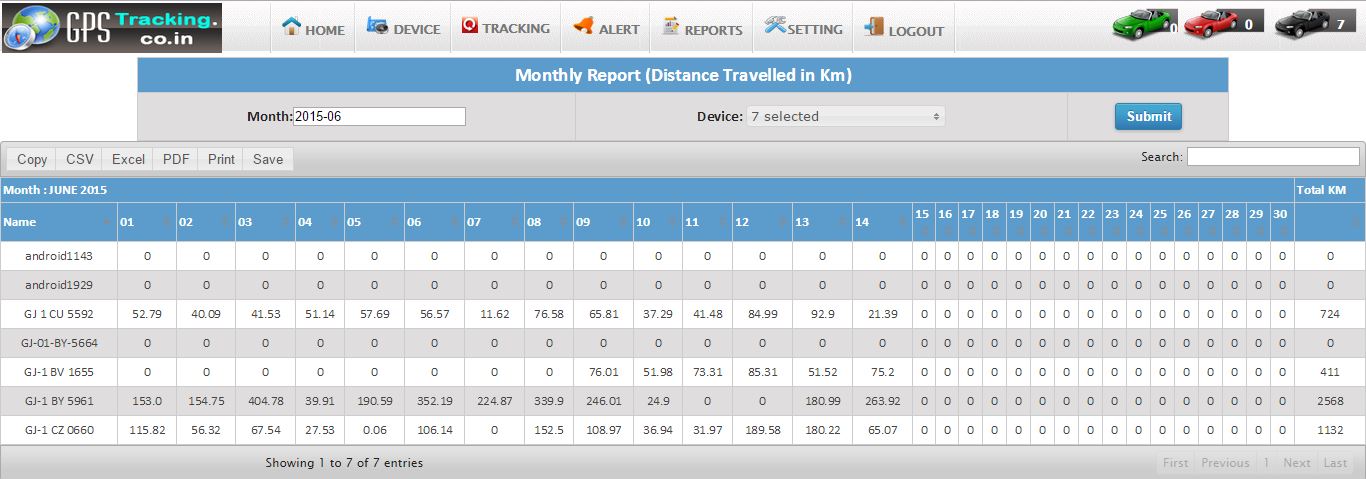Export the table to Excel

coord(128,159)
